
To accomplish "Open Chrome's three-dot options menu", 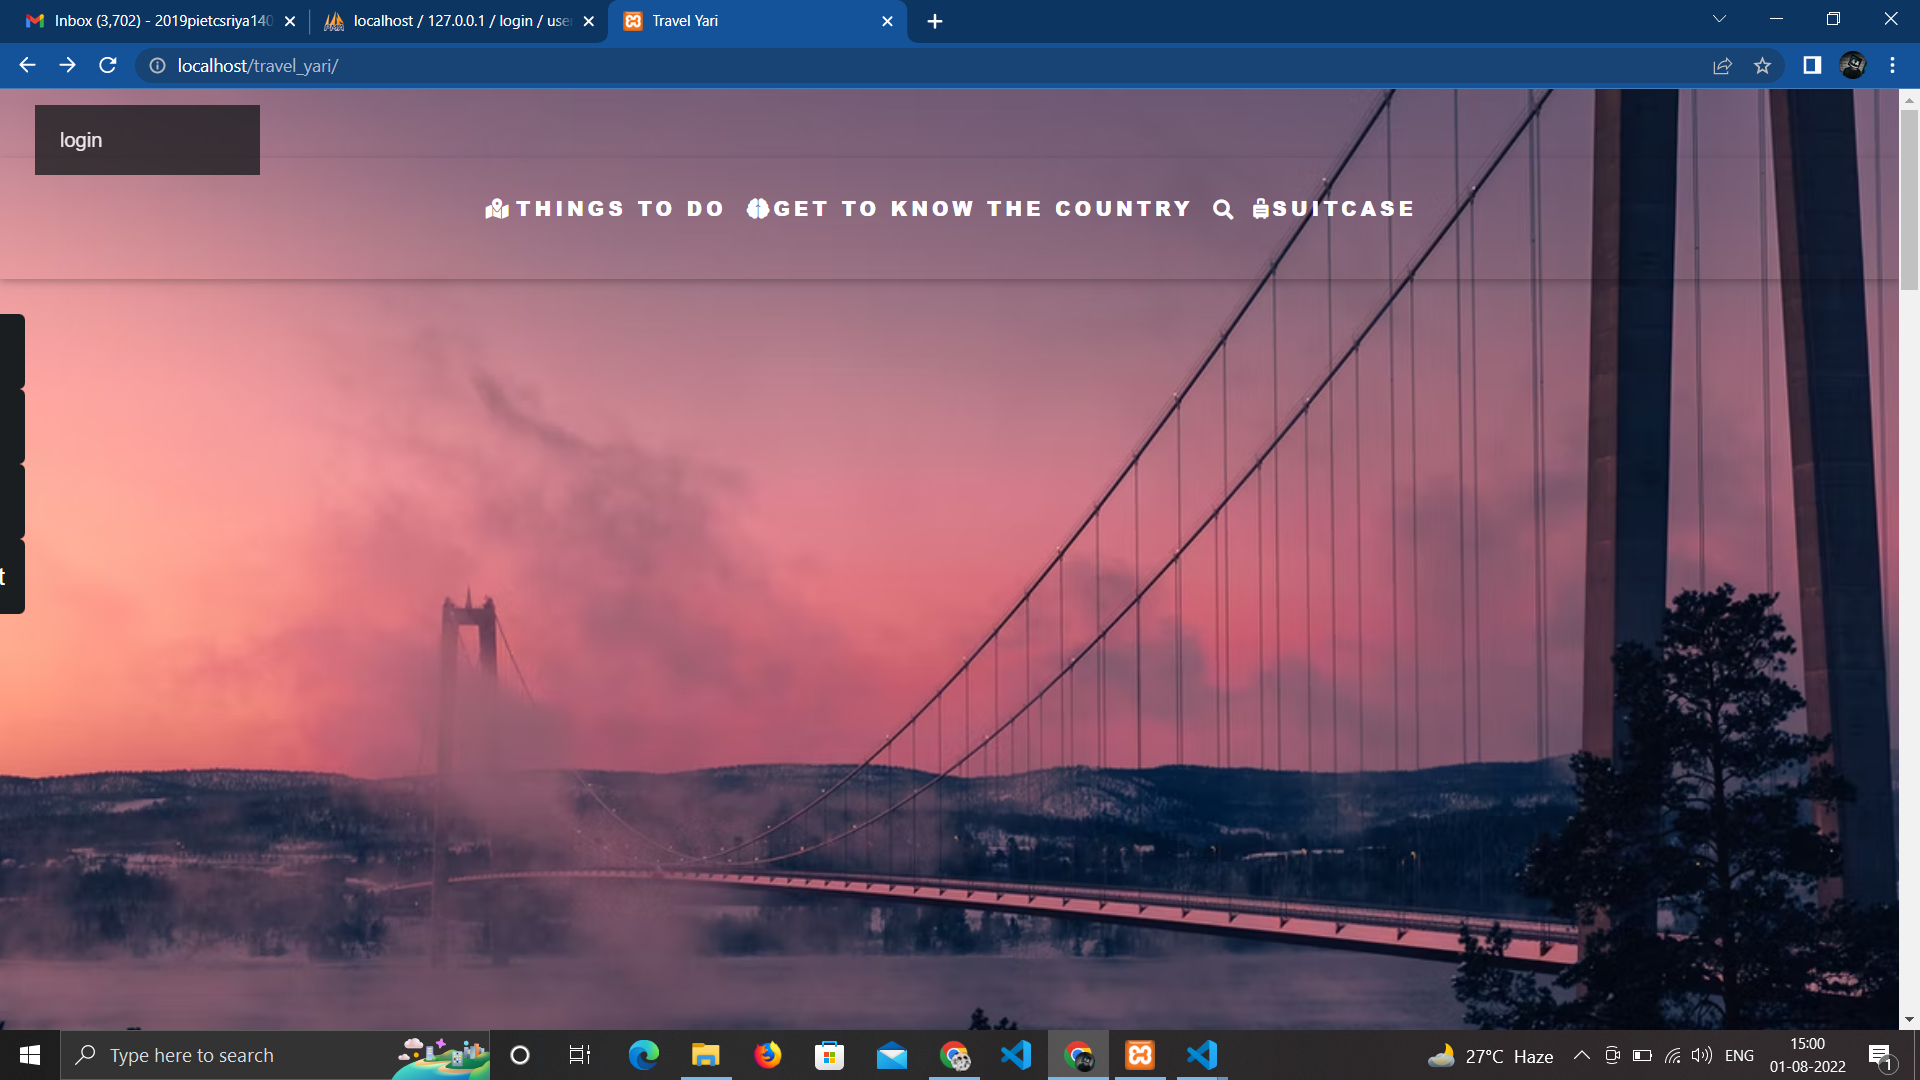I will pyautogui.click(x=1891, y=66).
